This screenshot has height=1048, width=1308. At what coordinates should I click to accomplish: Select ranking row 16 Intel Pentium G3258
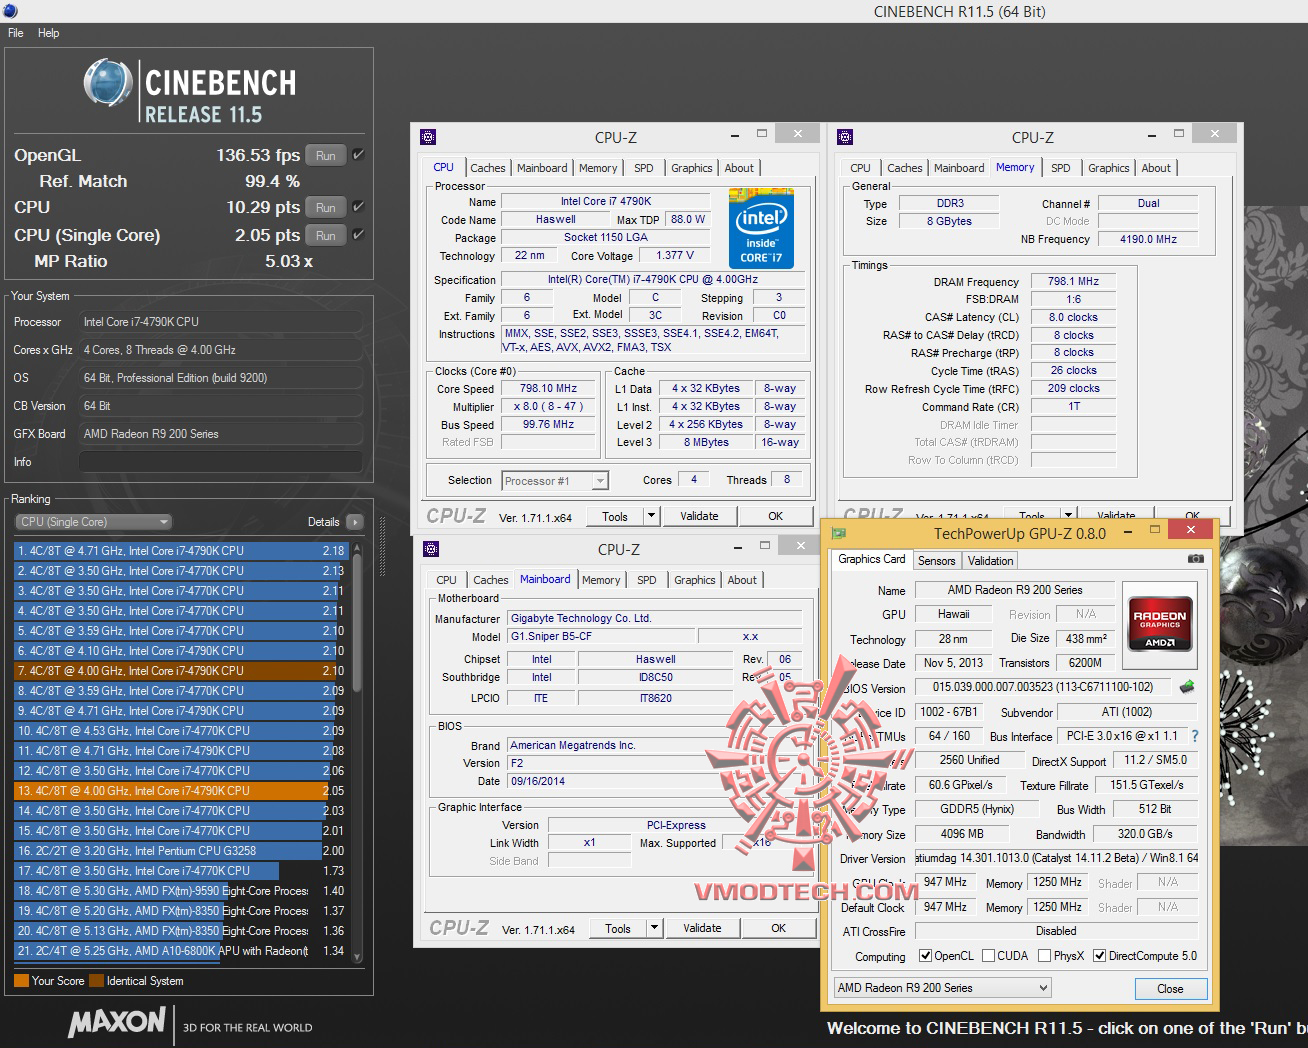pyautogui.click(x=180, y=851)
